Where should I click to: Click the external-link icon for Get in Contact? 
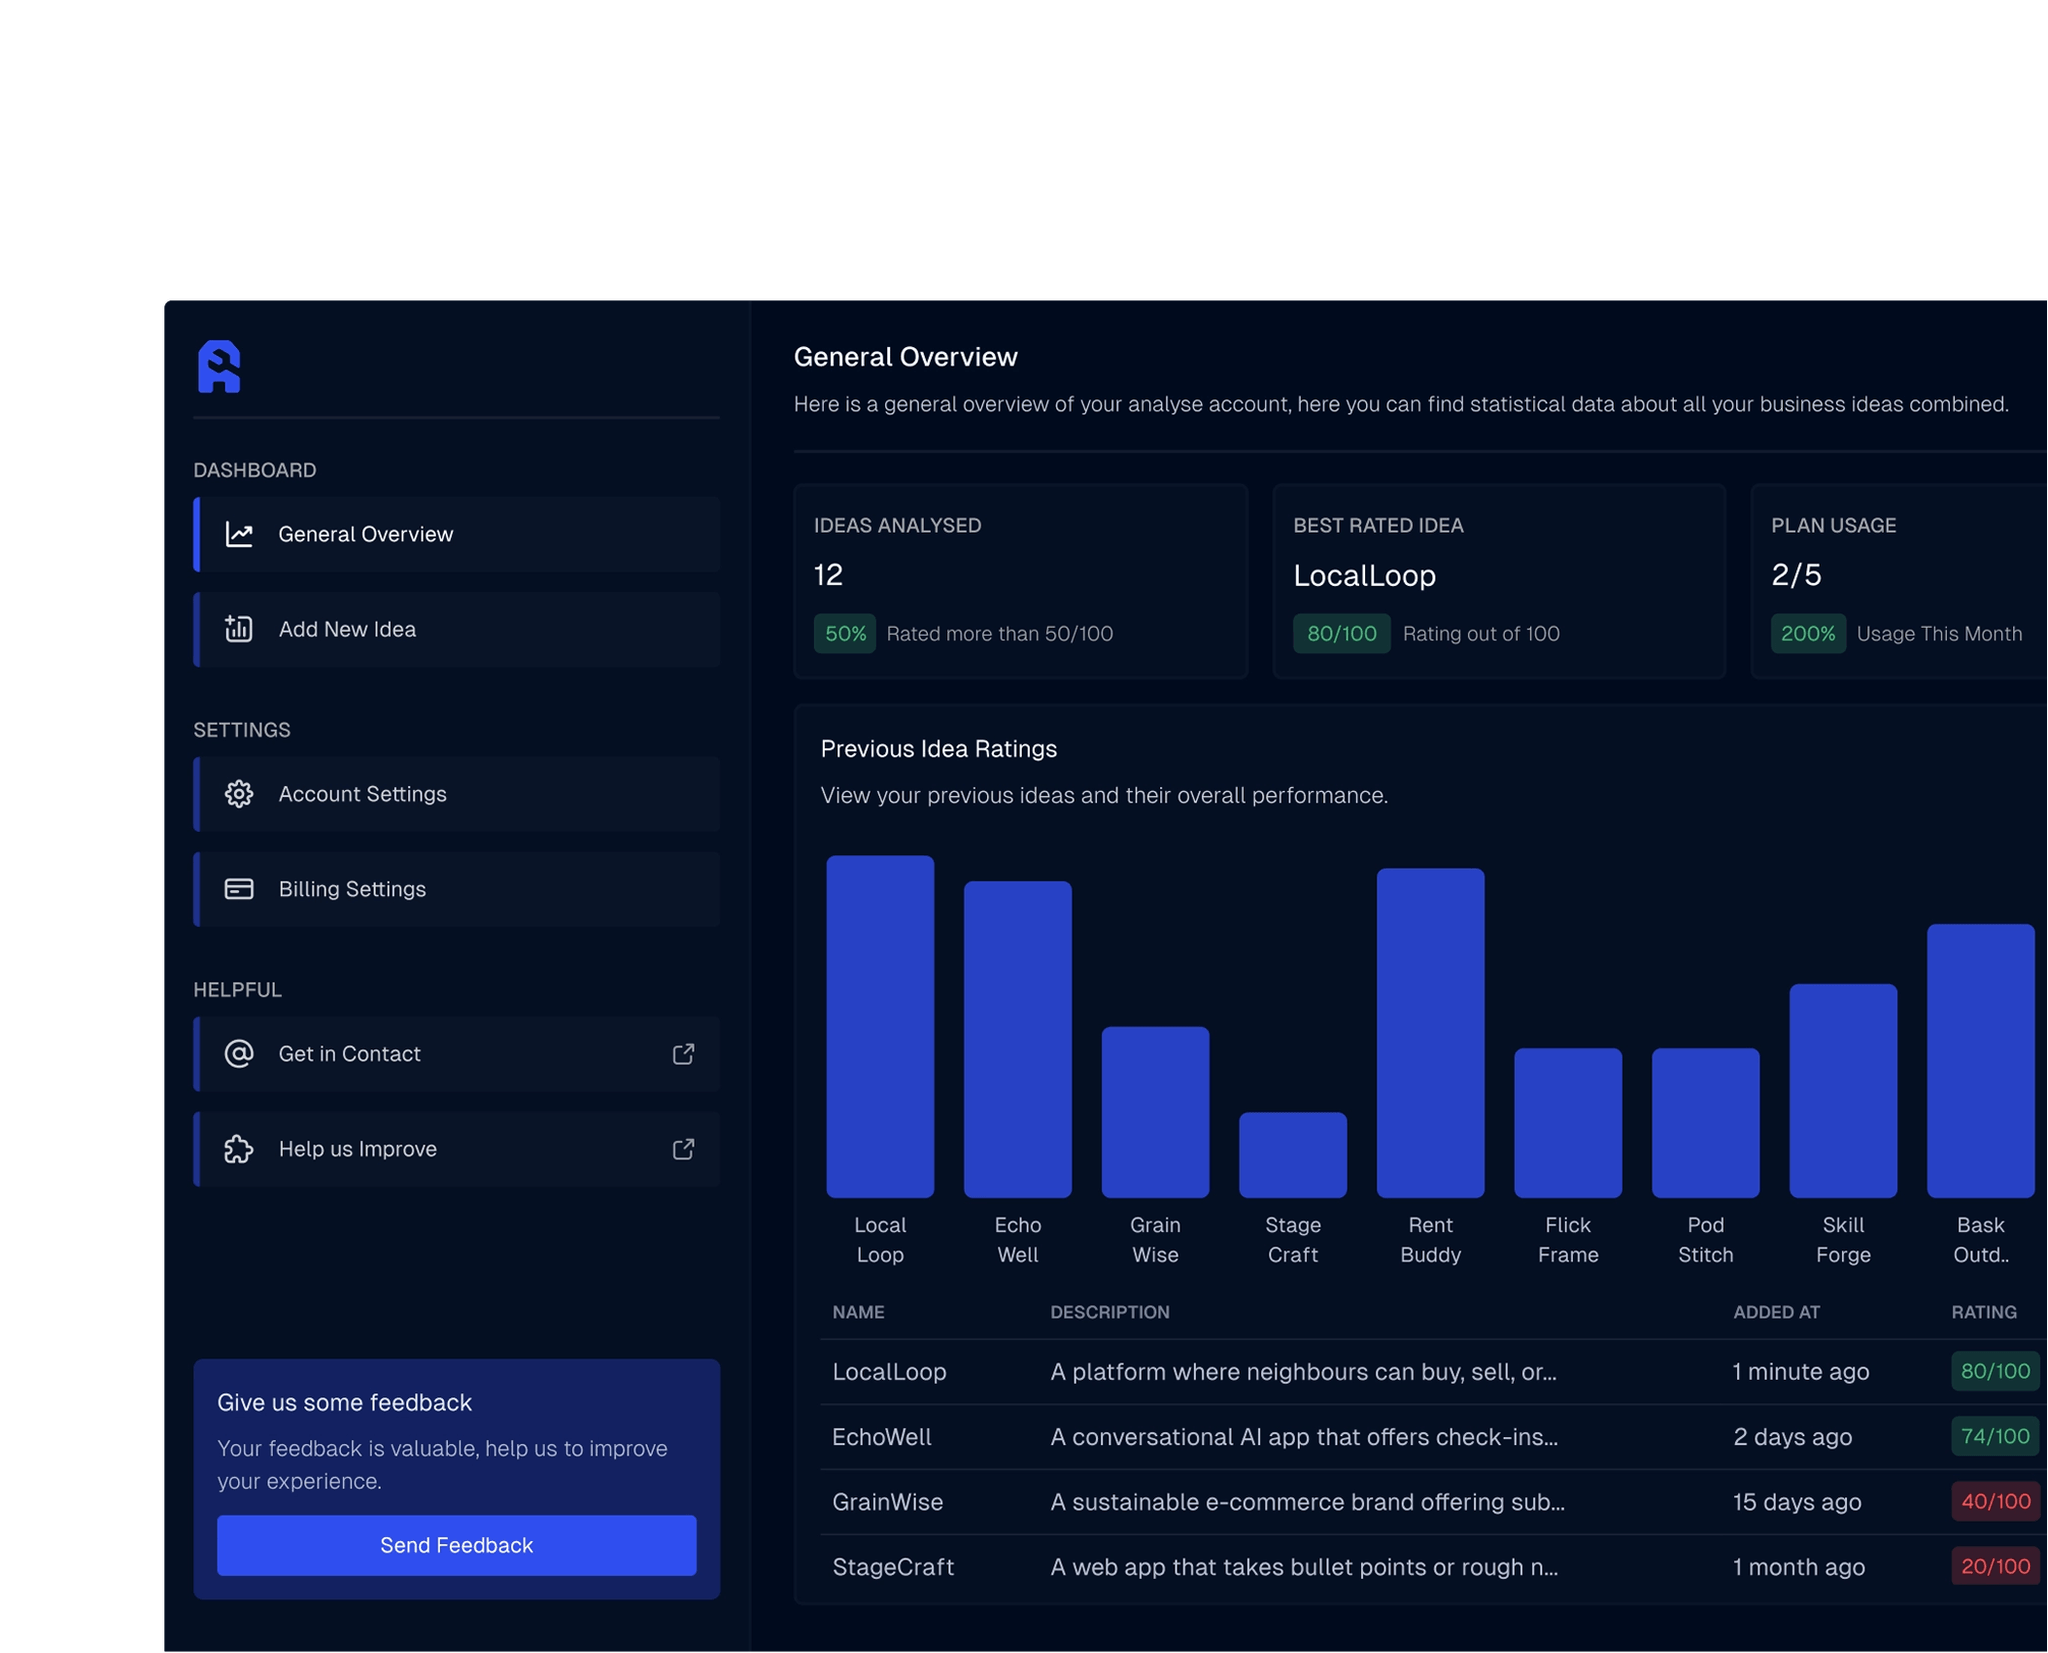point(683,1054)
